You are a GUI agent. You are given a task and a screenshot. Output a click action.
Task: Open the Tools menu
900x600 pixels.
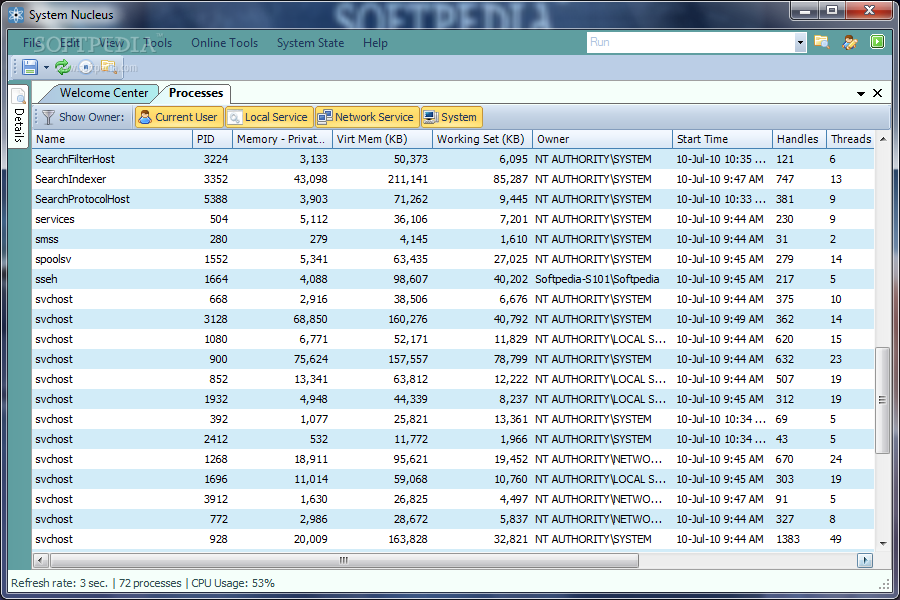coord(158,43)
